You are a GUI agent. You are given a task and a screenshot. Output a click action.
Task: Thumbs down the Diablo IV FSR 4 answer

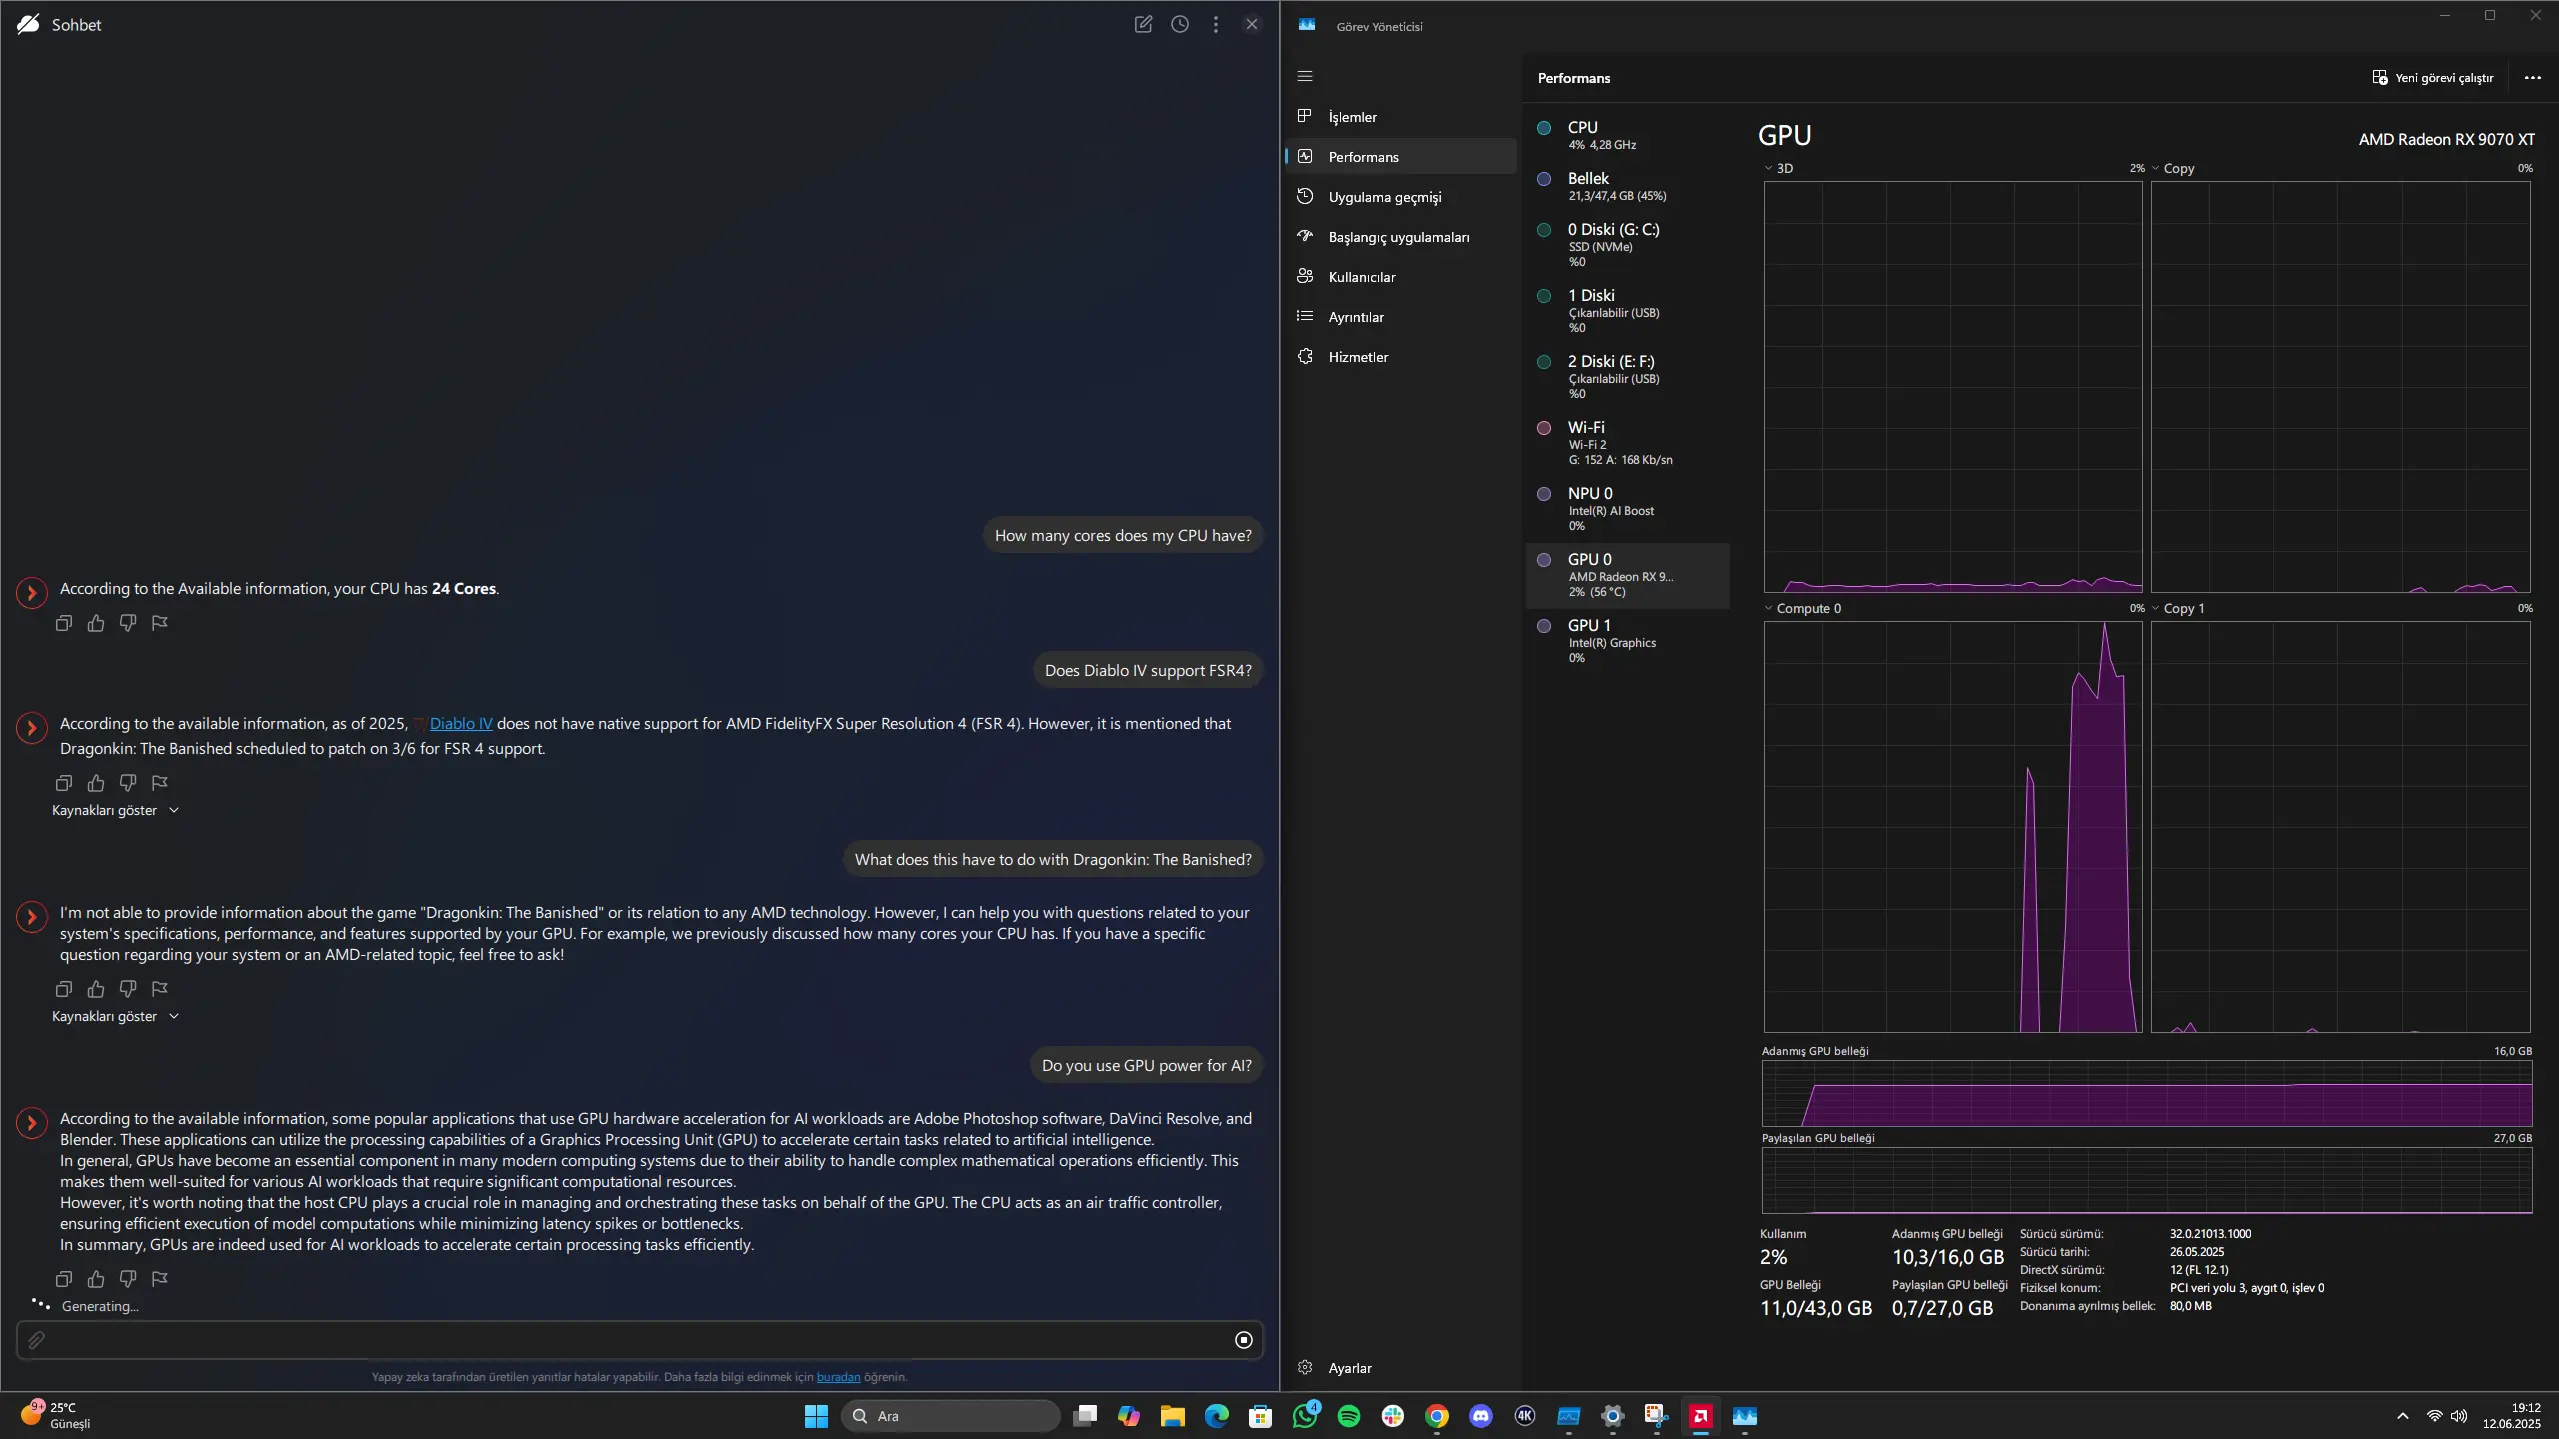coord(128,783)
